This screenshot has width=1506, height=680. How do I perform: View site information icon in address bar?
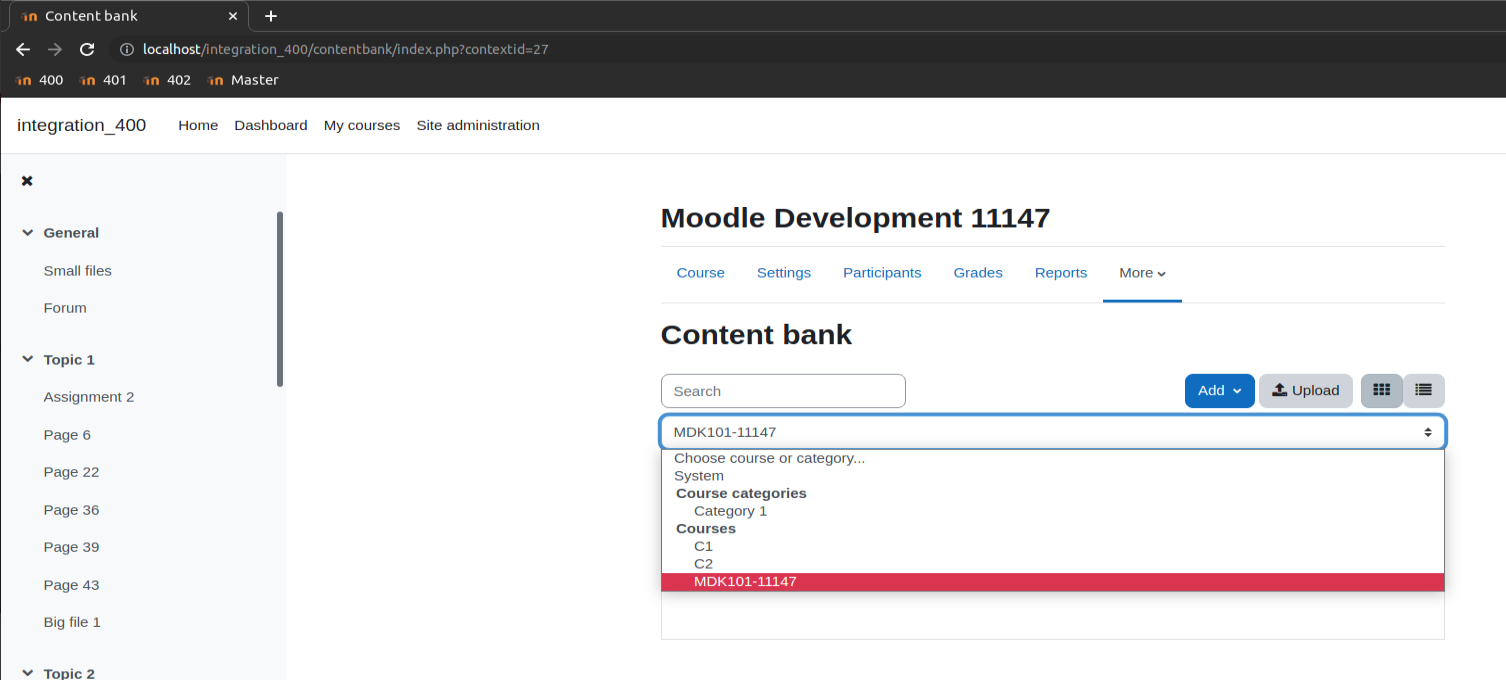(x=126, y=49)
